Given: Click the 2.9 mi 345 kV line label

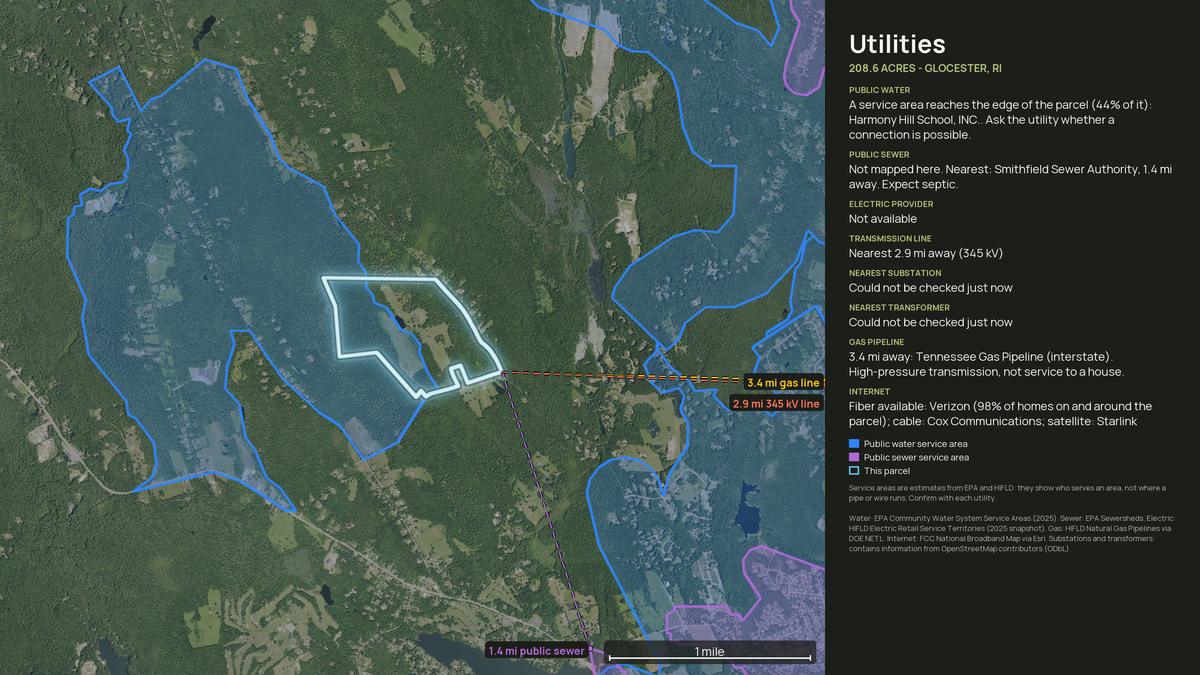Looking at the screenshot, I should click(776, 404).
